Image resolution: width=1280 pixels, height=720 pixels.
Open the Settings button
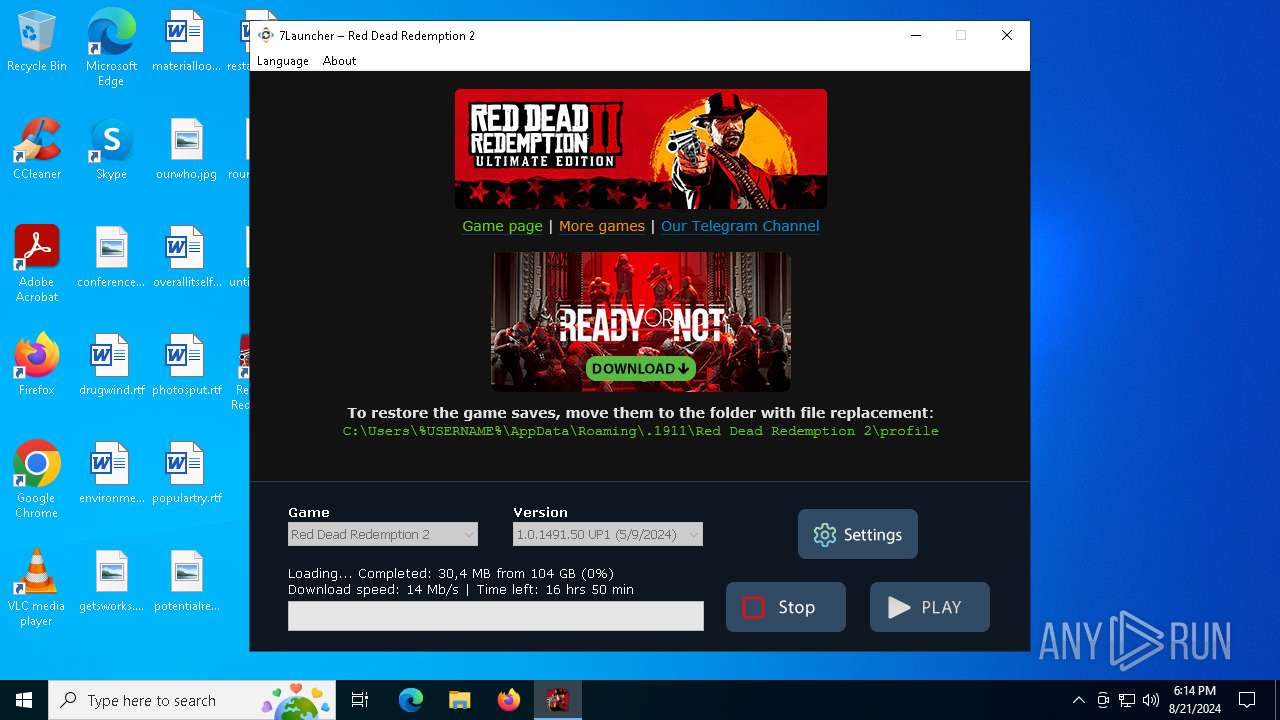[858, 534]
